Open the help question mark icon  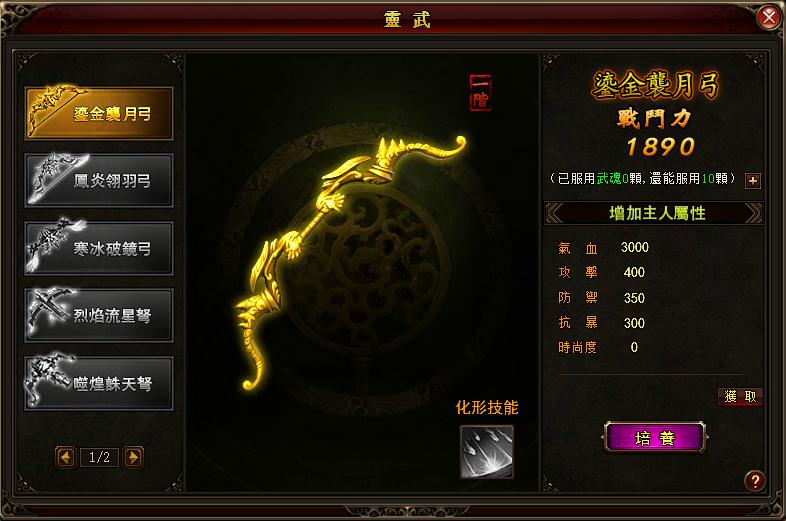(754, 480)
